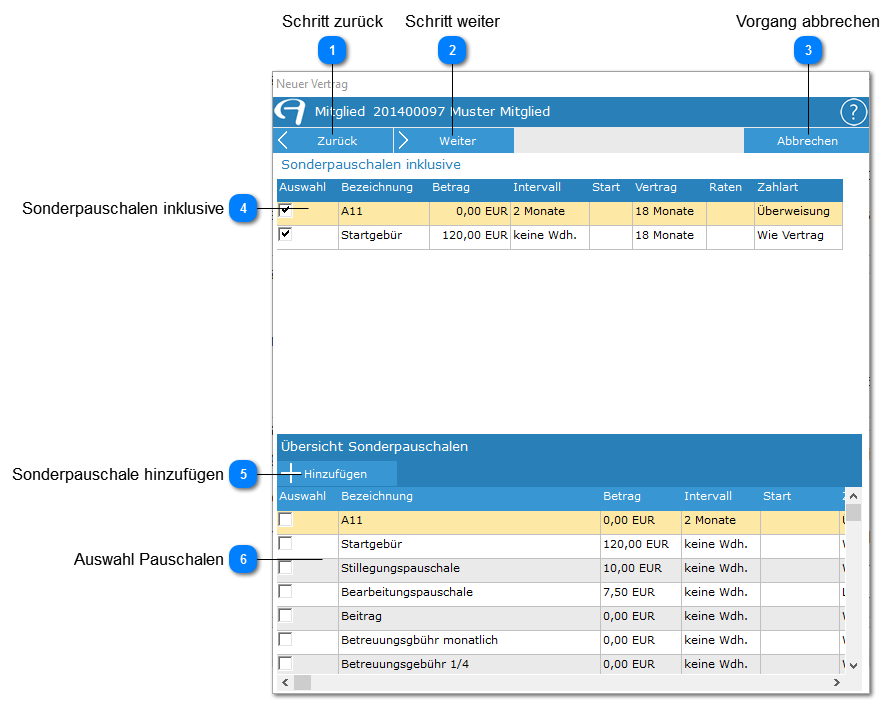The width and height of the screenshot is (896, 703).
Task: Click the horizontal scrollbar thumb
Action: click(x=302, y=682)
